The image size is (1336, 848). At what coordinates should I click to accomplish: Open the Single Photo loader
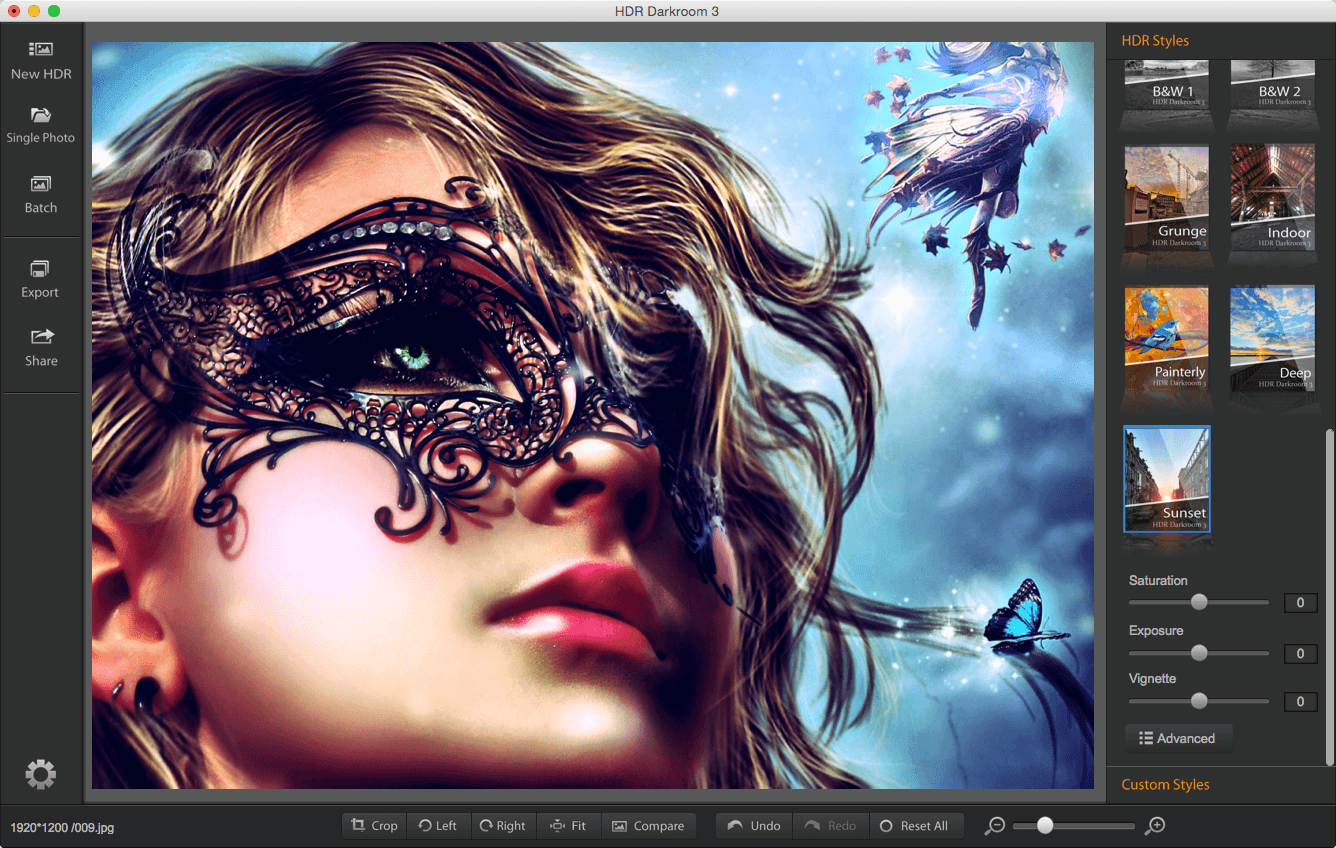[40, 124]
